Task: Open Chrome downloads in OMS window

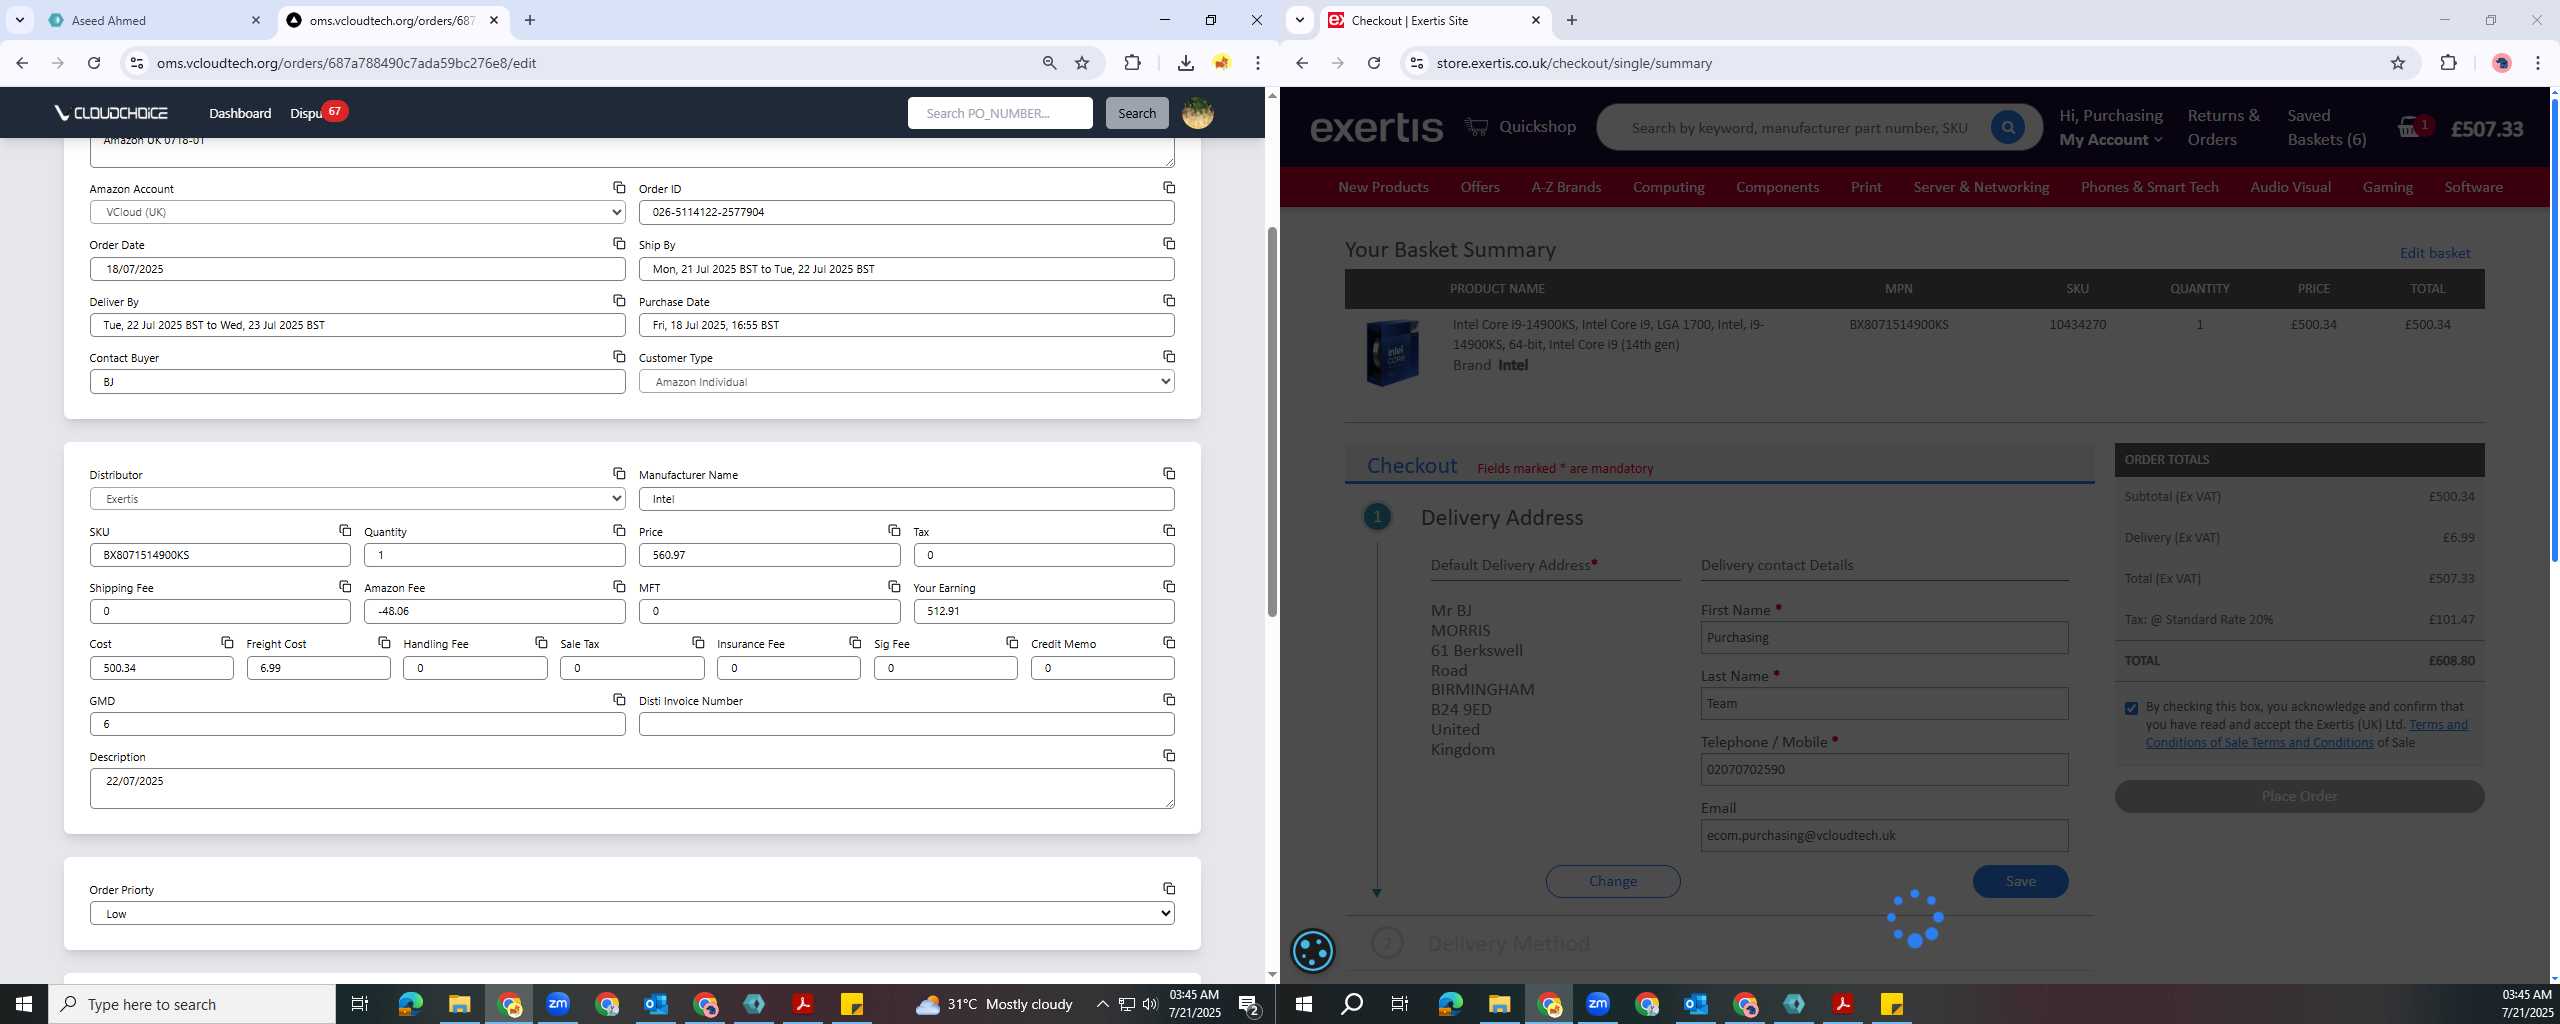Action: pos(1185,63)
